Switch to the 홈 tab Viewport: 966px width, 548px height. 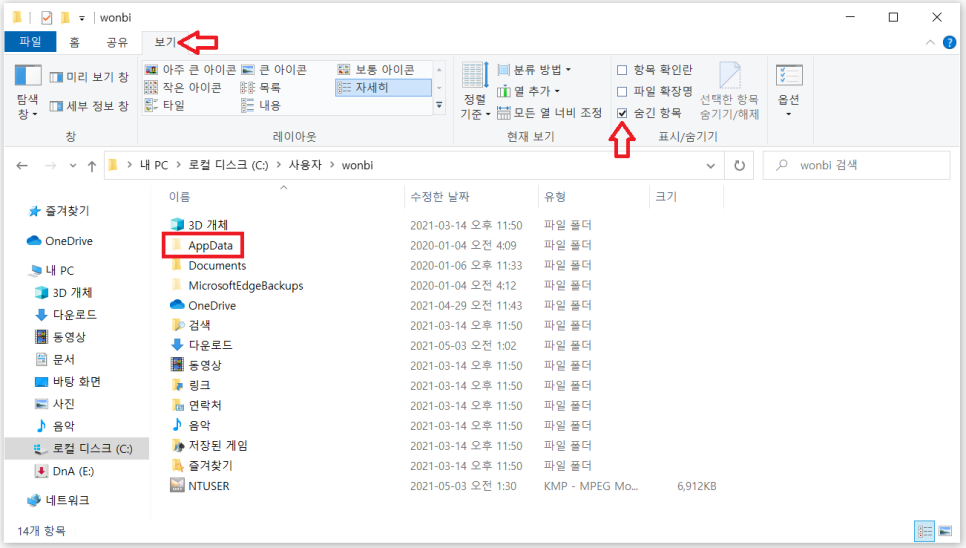click(x=75, y=41)
